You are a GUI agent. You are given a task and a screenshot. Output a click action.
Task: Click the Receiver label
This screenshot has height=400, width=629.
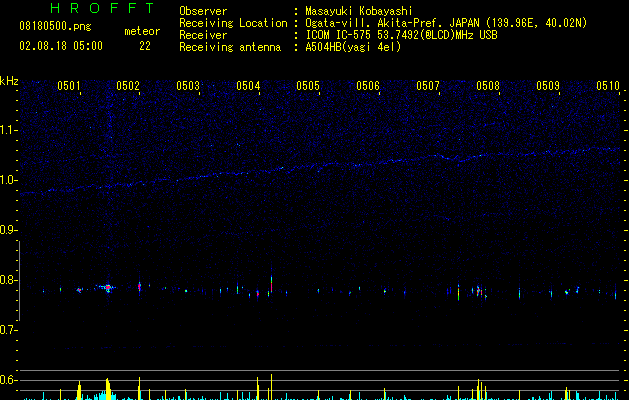click(203, 35)
